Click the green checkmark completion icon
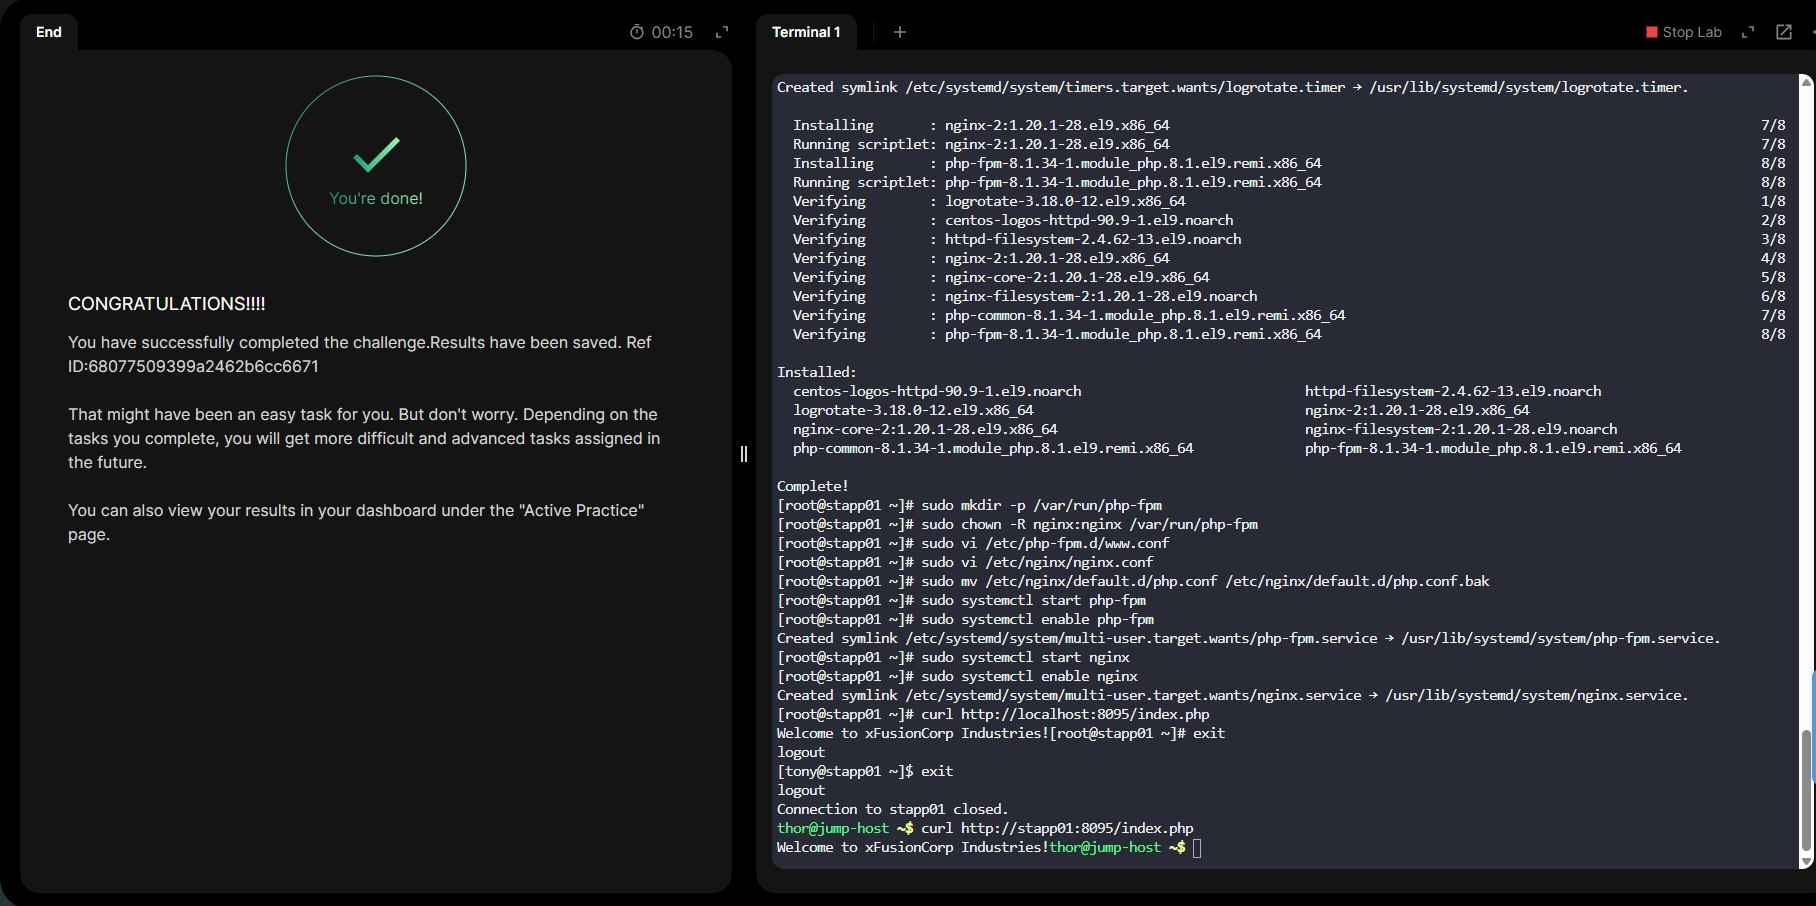Screen dimensions: 1816x906 [376, 154]
